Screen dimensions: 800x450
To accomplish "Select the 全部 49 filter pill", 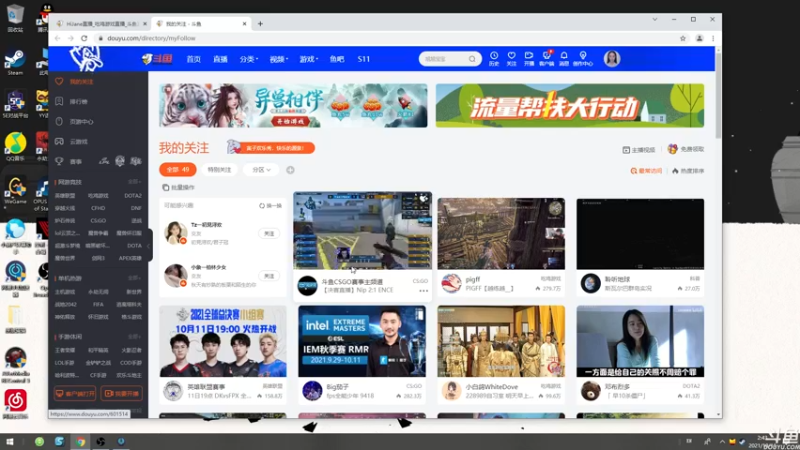I will (178, 170).
